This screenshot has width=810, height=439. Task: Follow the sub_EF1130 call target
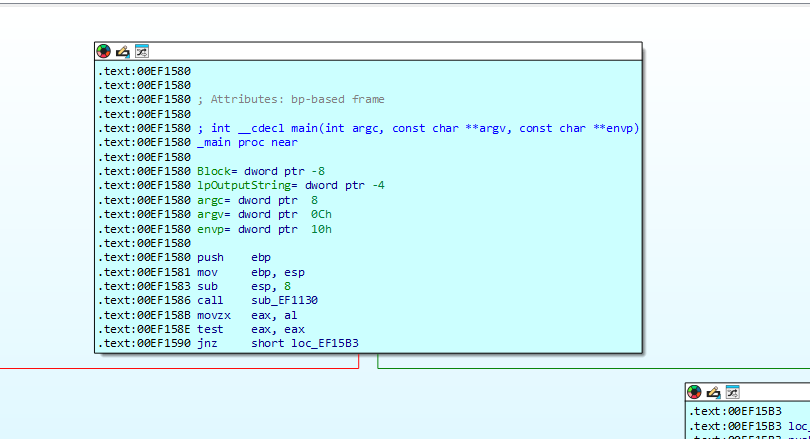click(x=285, y=301)
